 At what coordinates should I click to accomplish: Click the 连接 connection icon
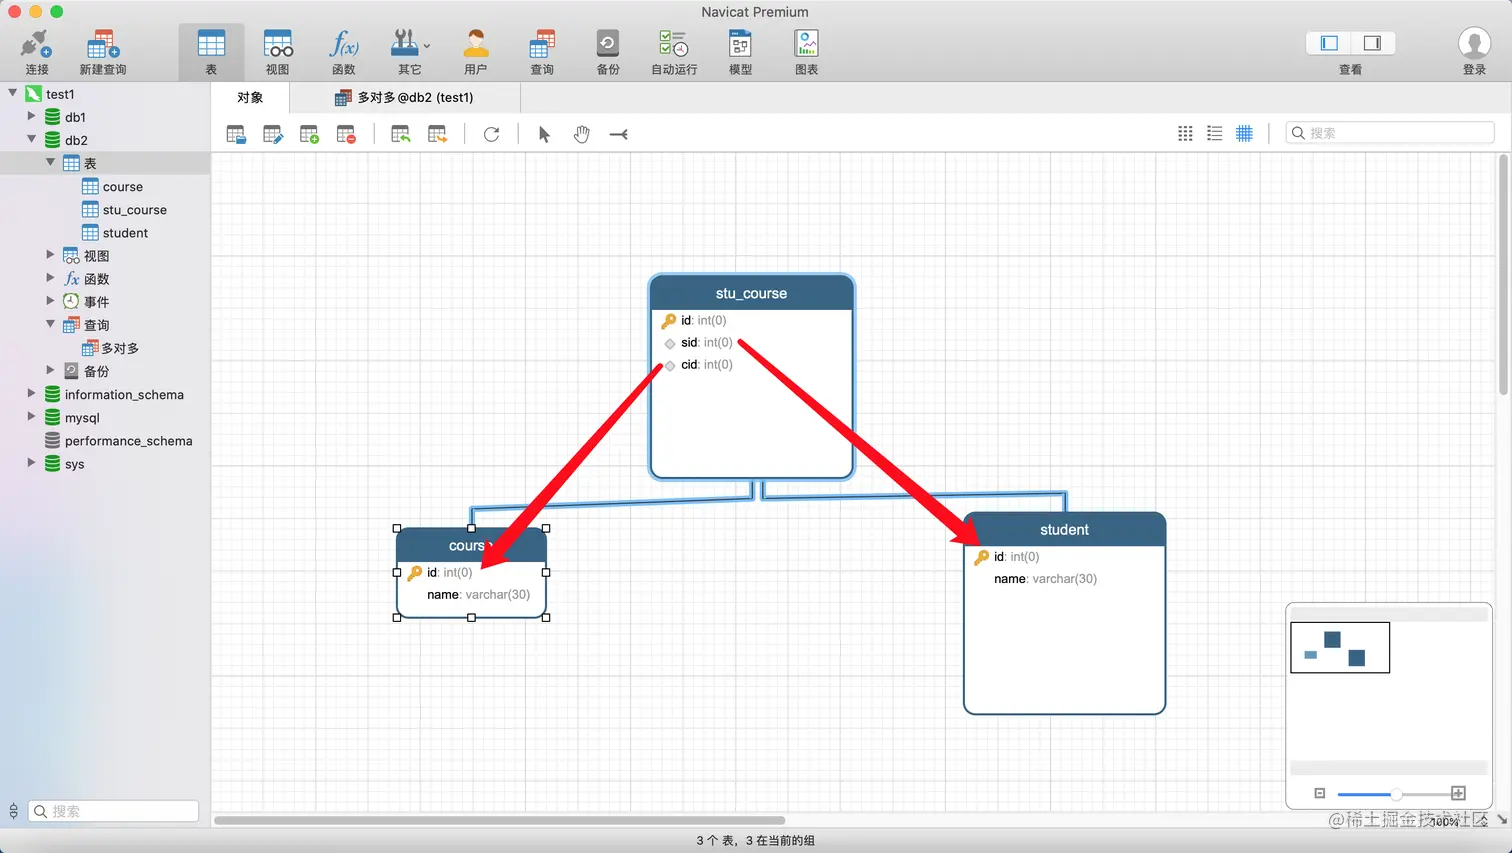[36, 52]
